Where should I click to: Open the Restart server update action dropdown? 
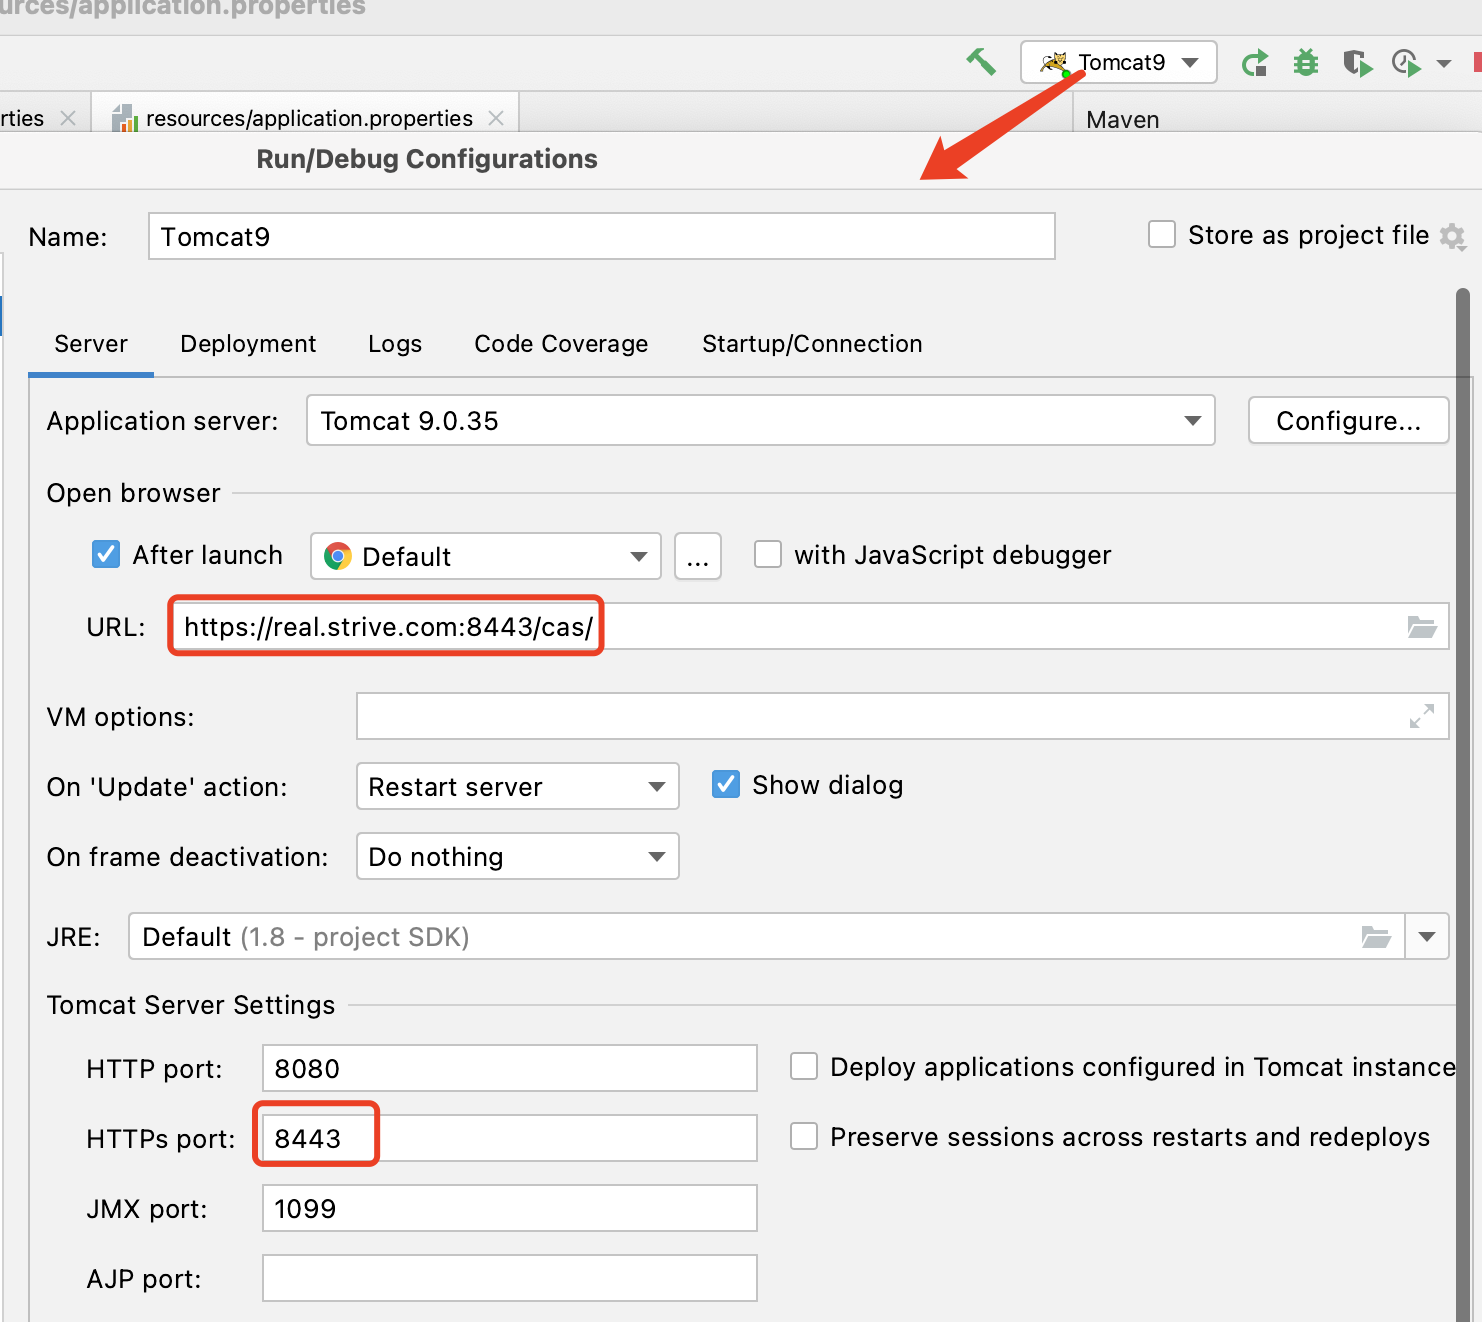[518, 786]
